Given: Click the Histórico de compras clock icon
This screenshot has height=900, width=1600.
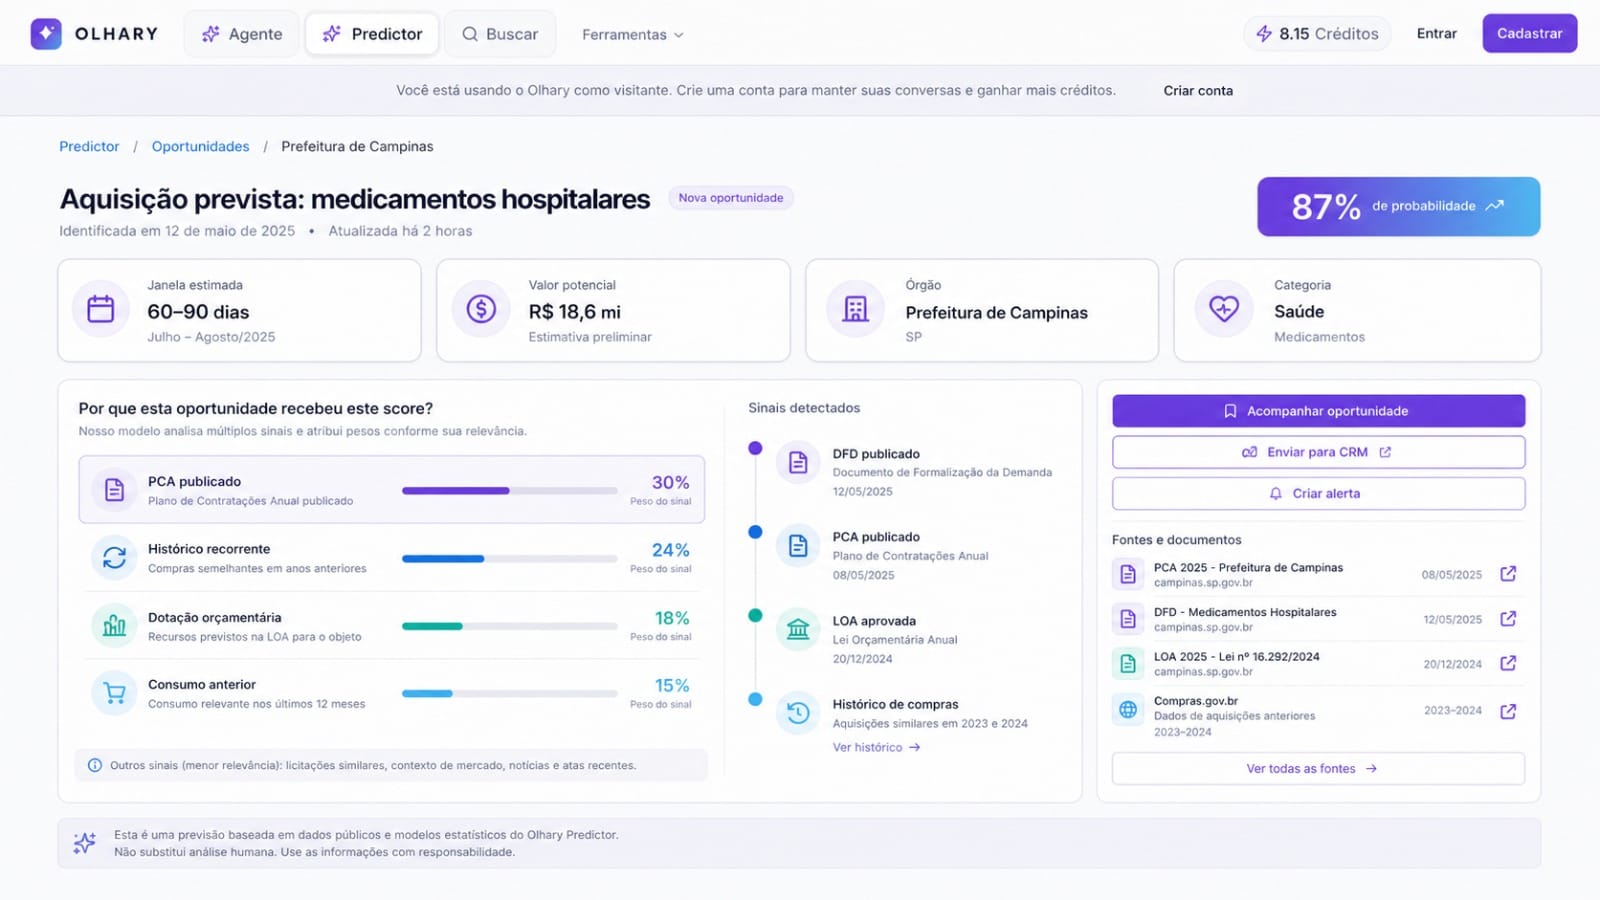Looking at the screenshot, I should tap(798, 713).
